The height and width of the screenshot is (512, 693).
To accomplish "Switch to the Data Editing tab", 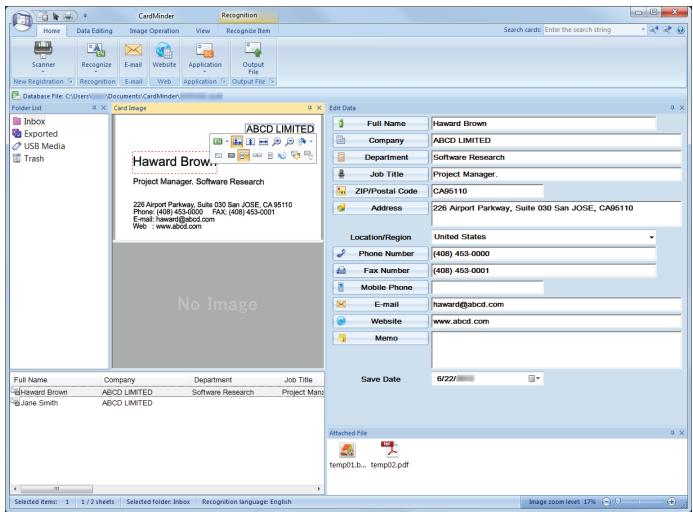I will 94,31.
